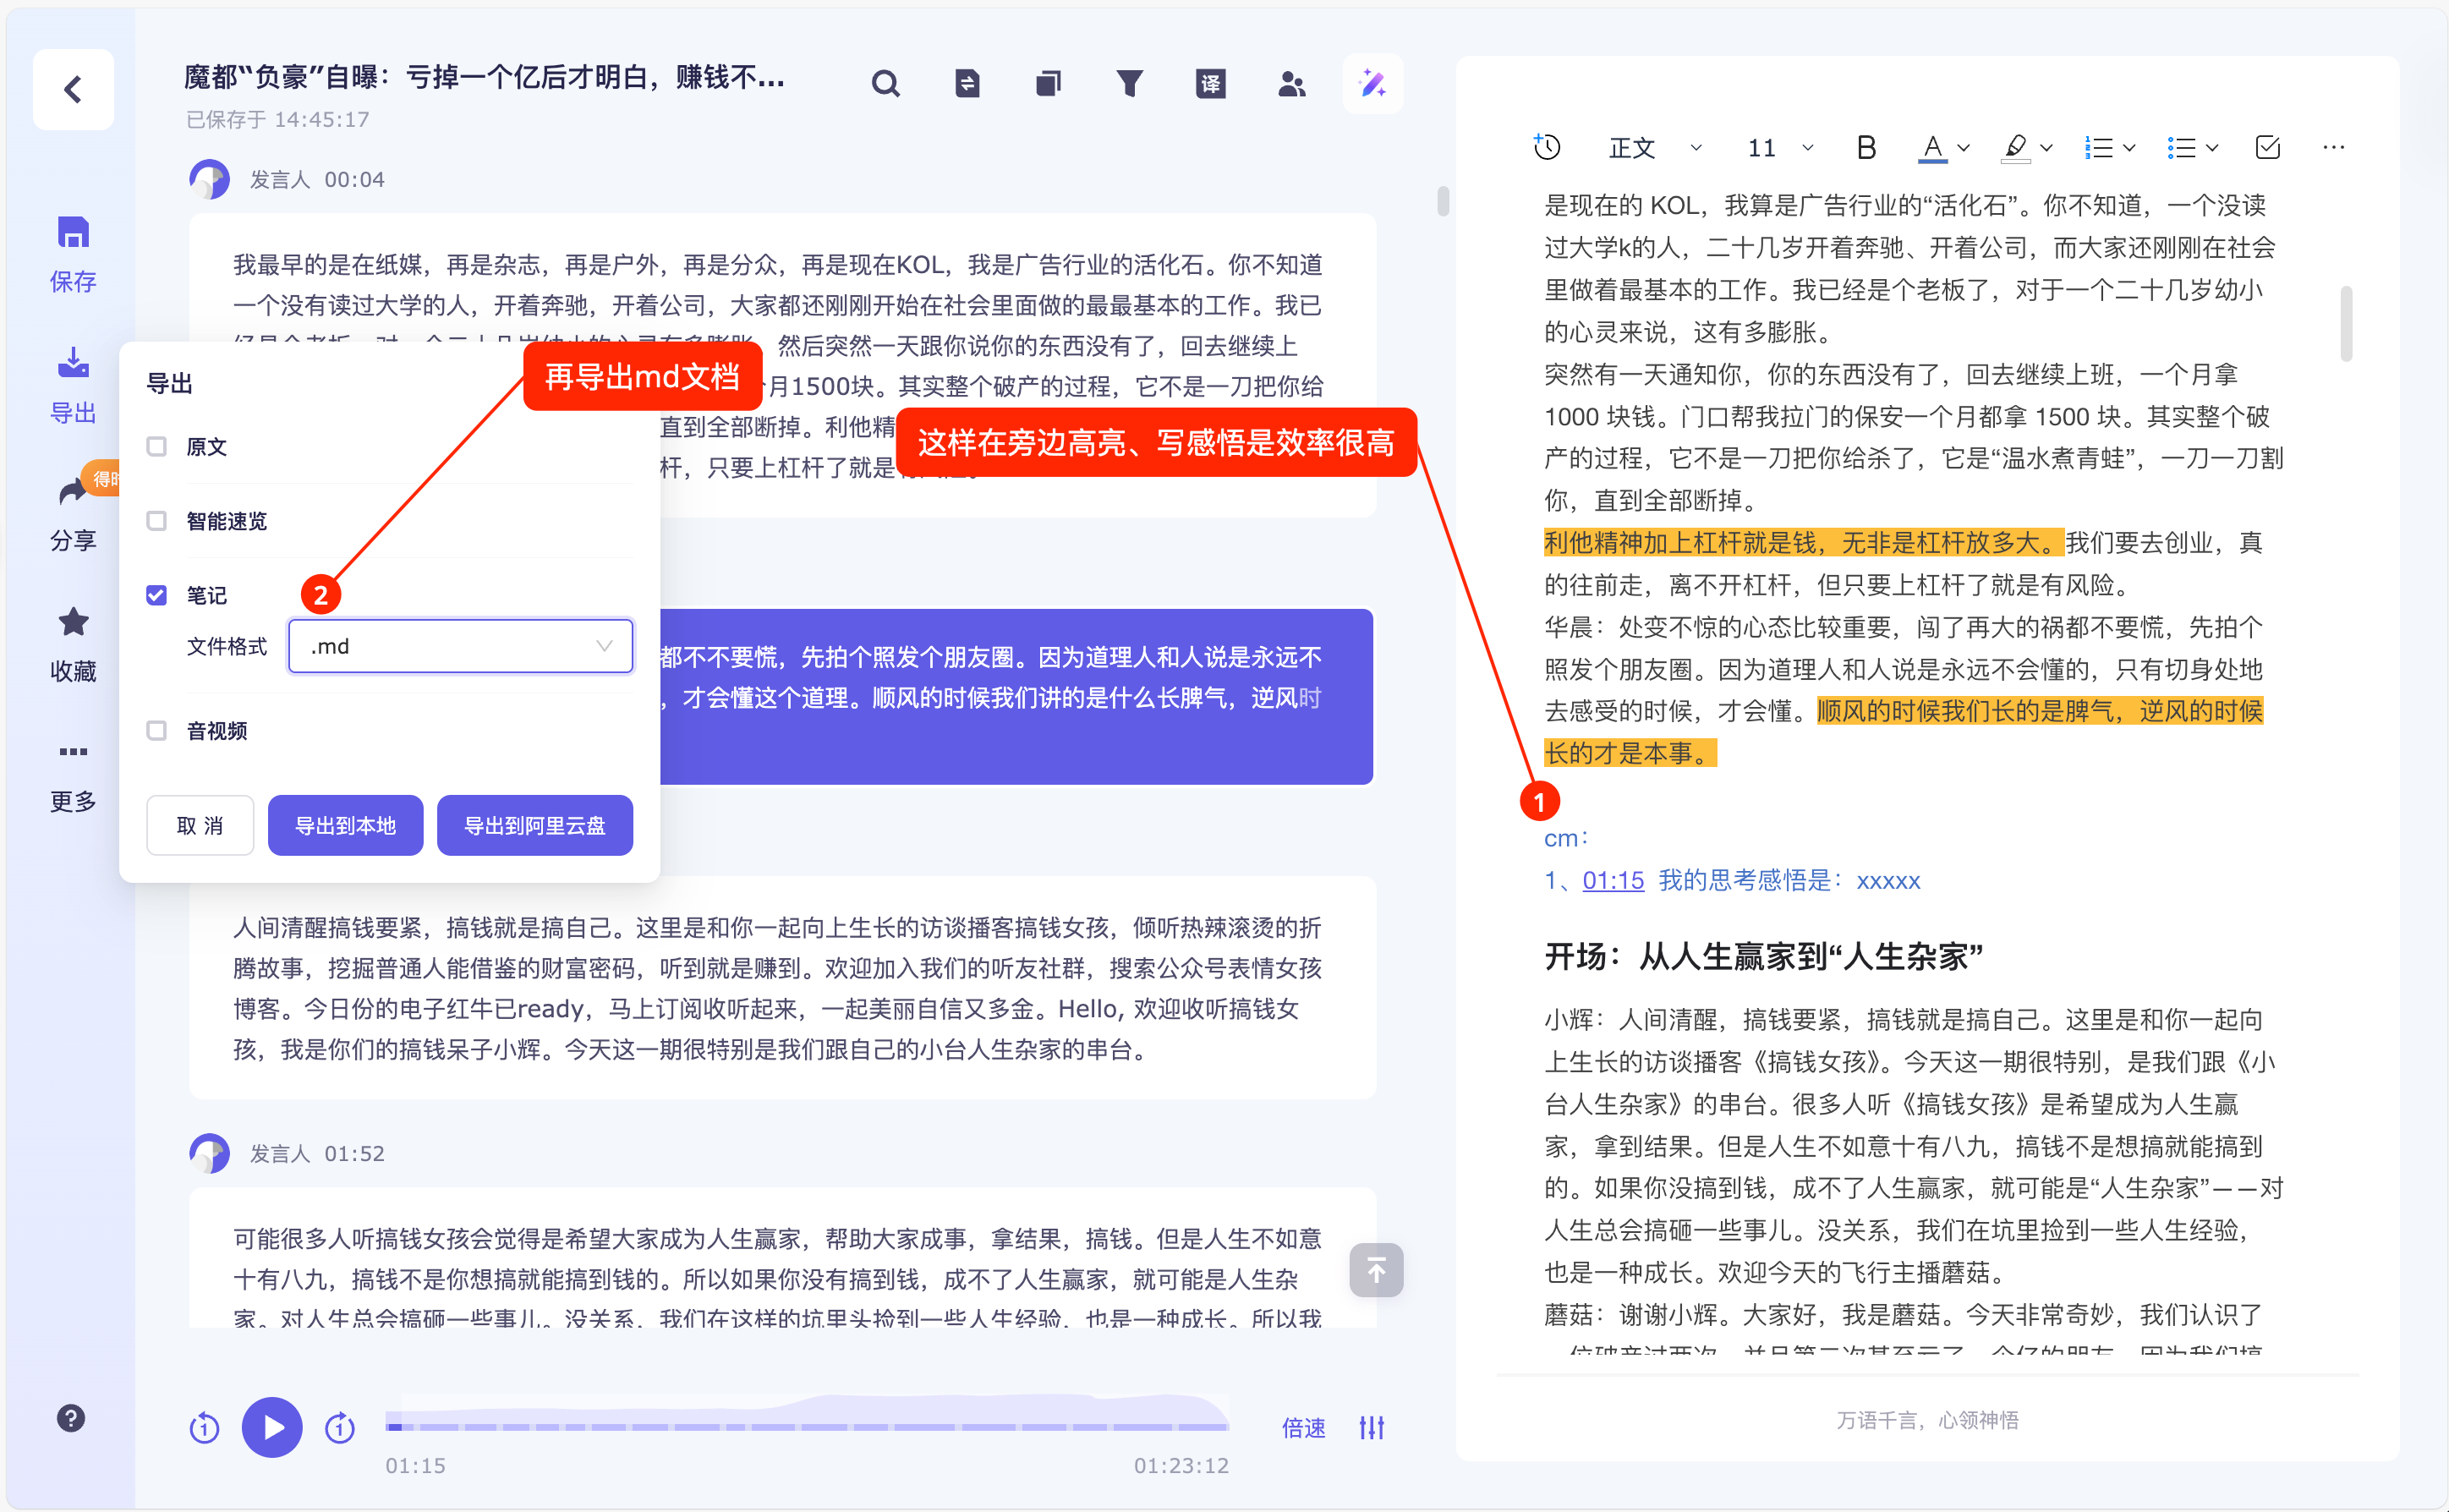Click the search icon in the top toolbar
Image resolution: width=2449 pixels, height=1512 pixels.
click(885, 84)
